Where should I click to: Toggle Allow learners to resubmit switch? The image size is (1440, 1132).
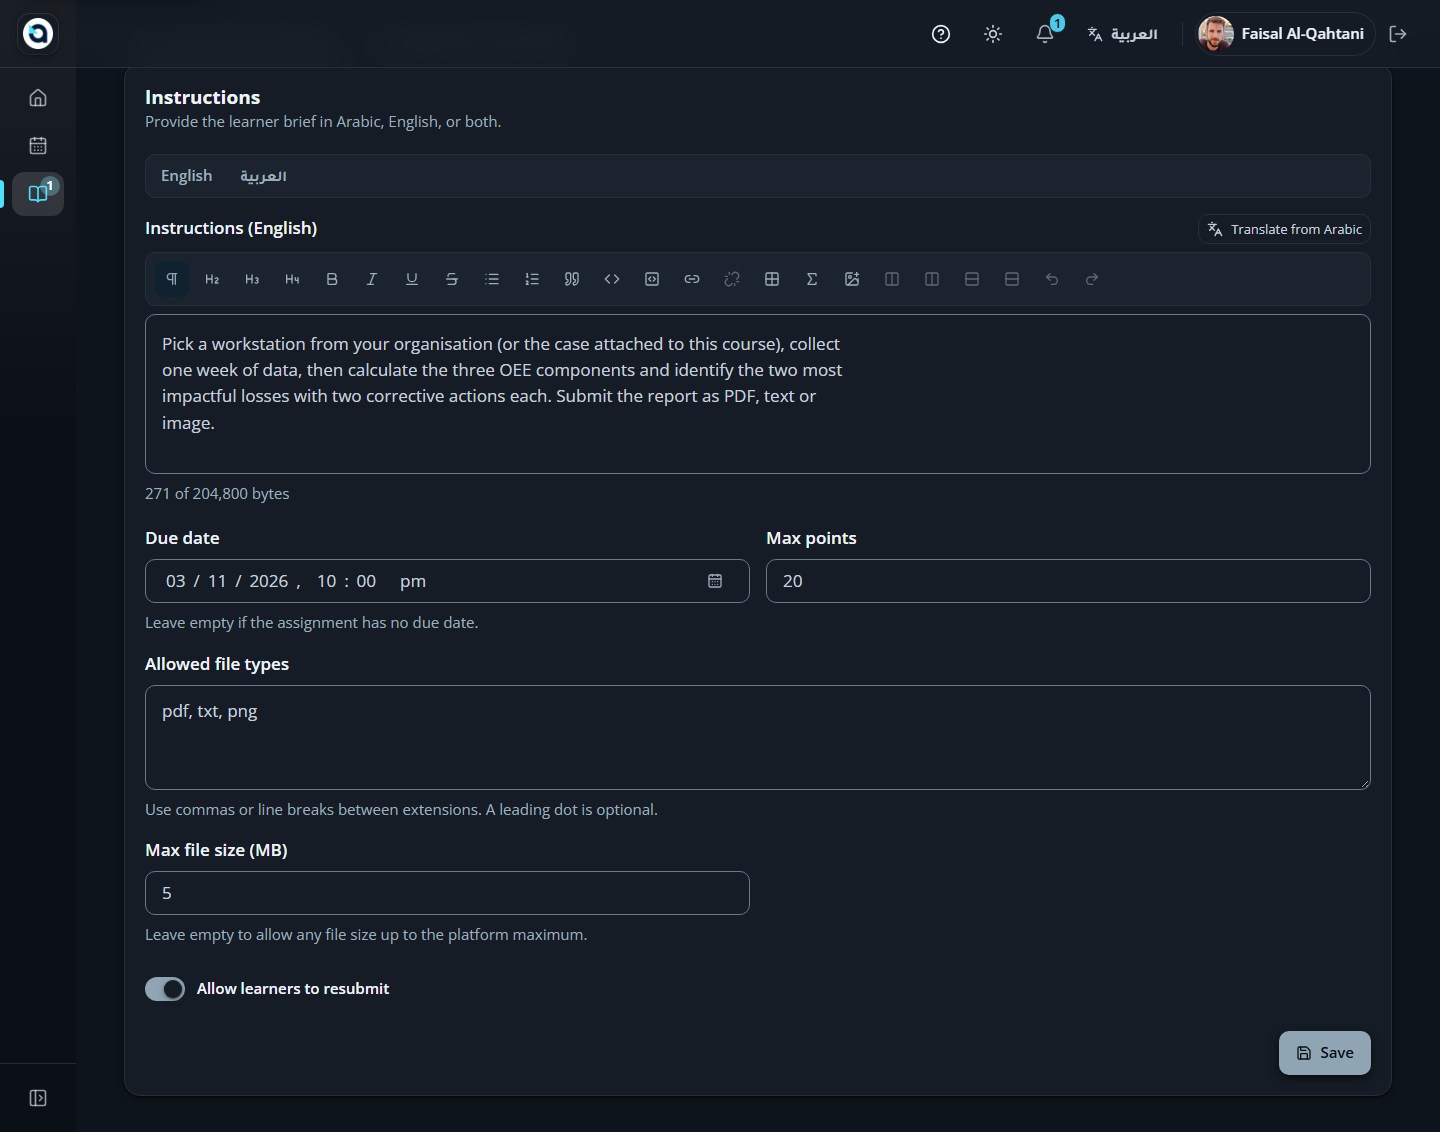(x=165, y=989)
